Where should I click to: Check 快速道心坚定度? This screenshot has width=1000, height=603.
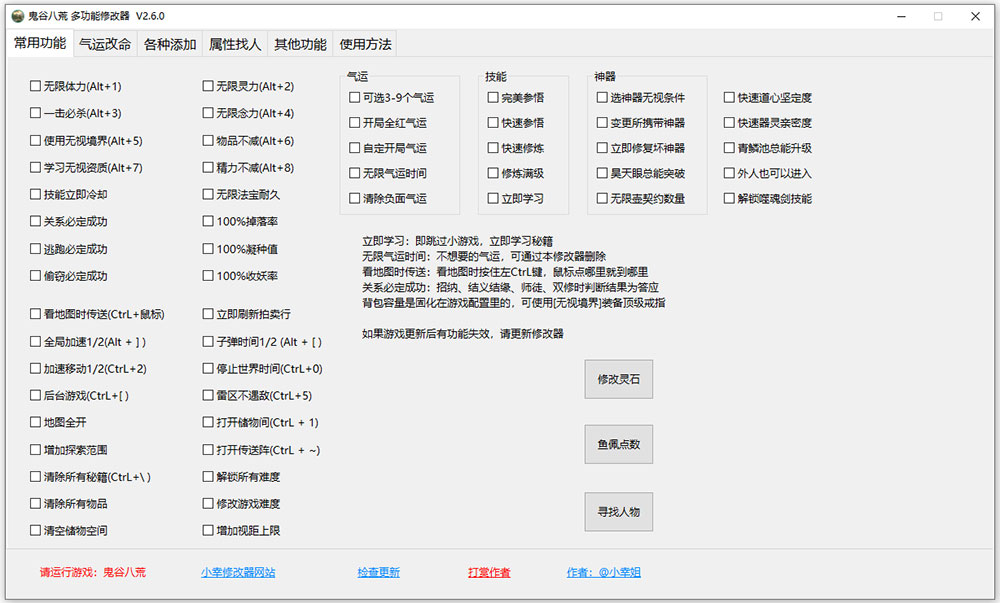point(768,98)
